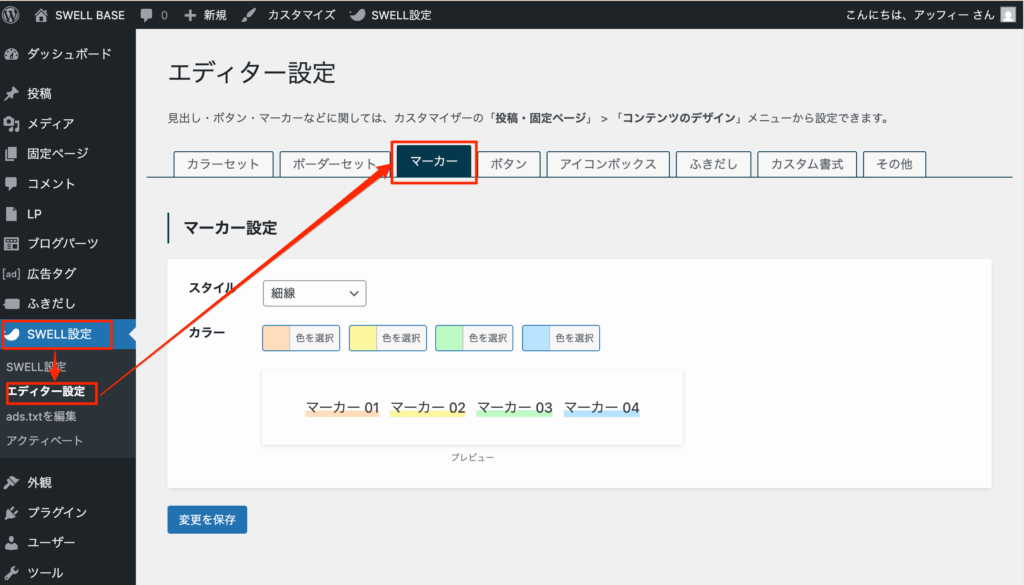1024x585 pixels.
Task: Expand the 外観 sidebar menu
Action: (10, 482)
